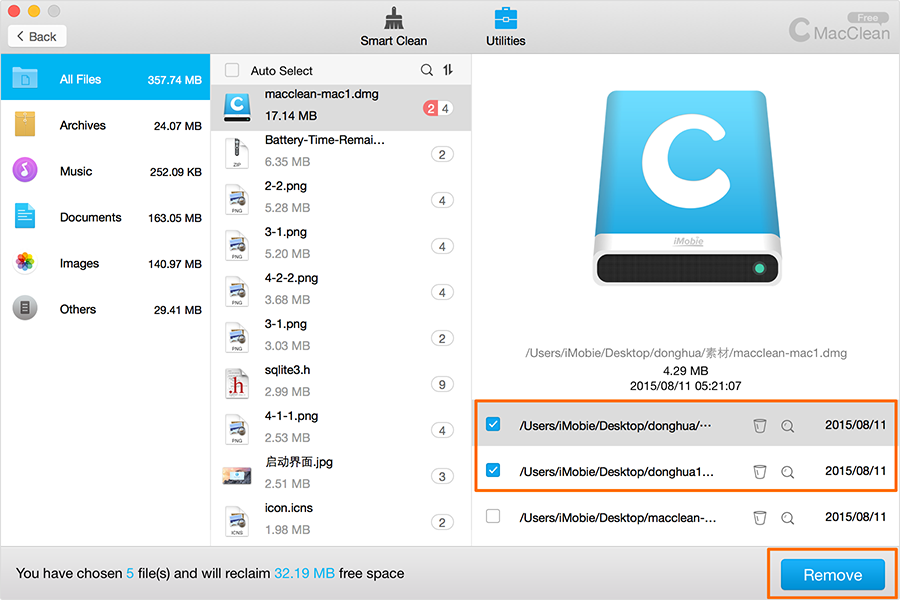Screen dimensions: 900x600
Task: Click trash icon for first duplicate path
Action: tap(760, 425)
